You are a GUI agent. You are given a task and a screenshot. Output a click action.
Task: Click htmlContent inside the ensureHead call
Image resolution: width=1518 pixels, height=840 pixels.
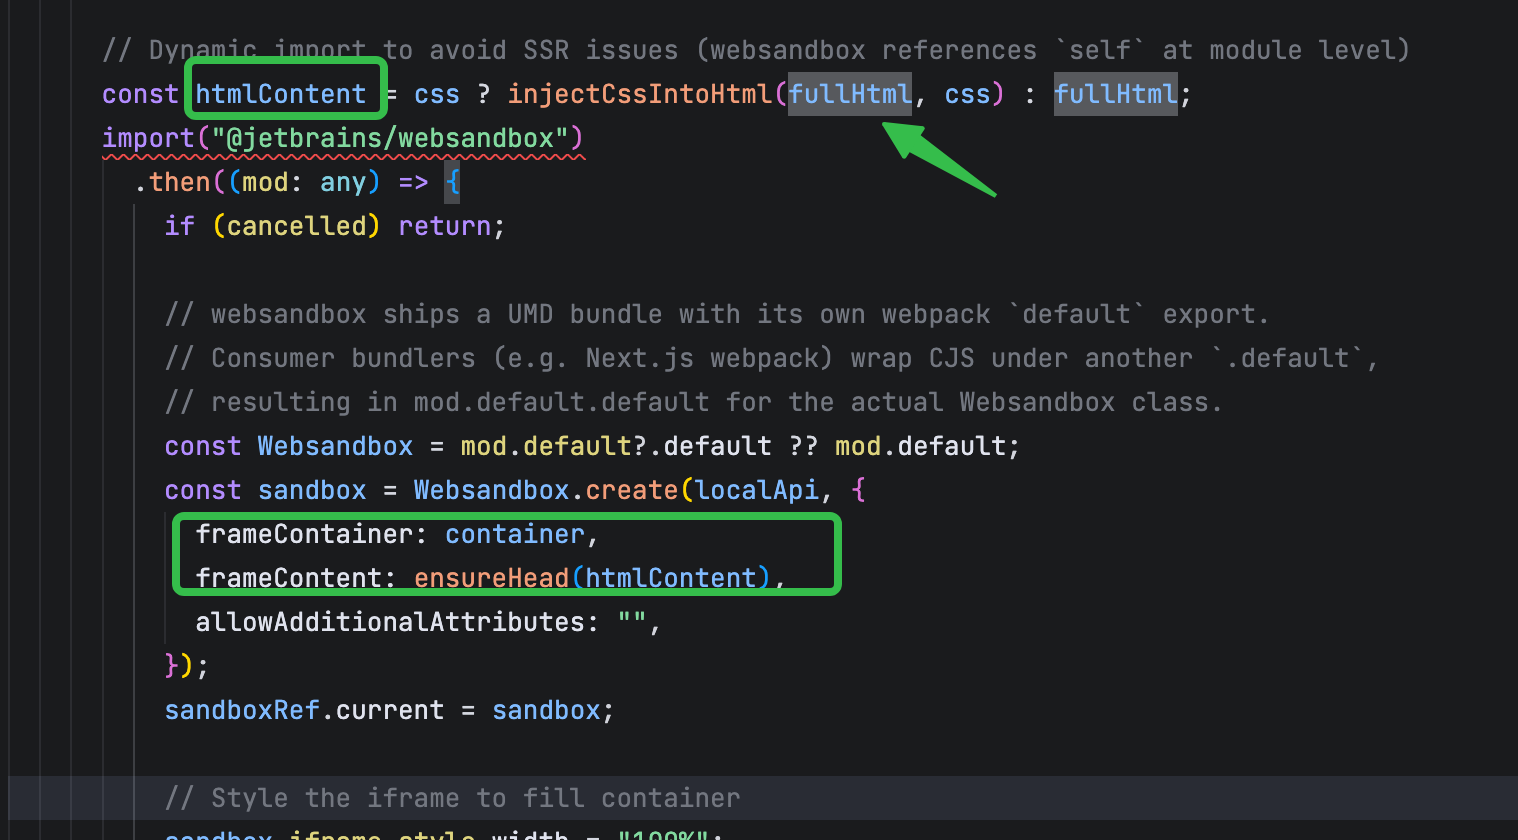(671, 578)
